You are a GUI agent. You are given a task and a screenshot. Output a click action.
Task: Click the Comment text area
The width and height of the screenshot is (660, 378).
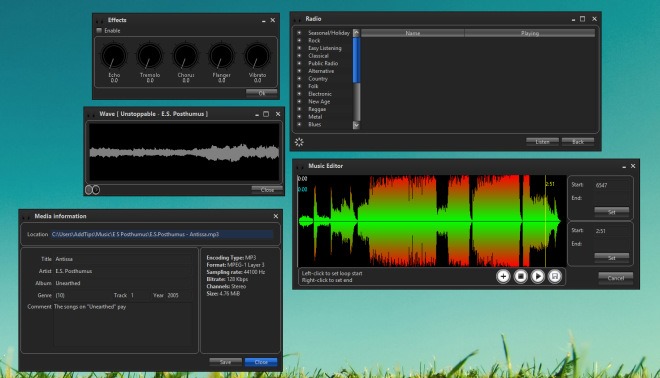coord(123,325)
